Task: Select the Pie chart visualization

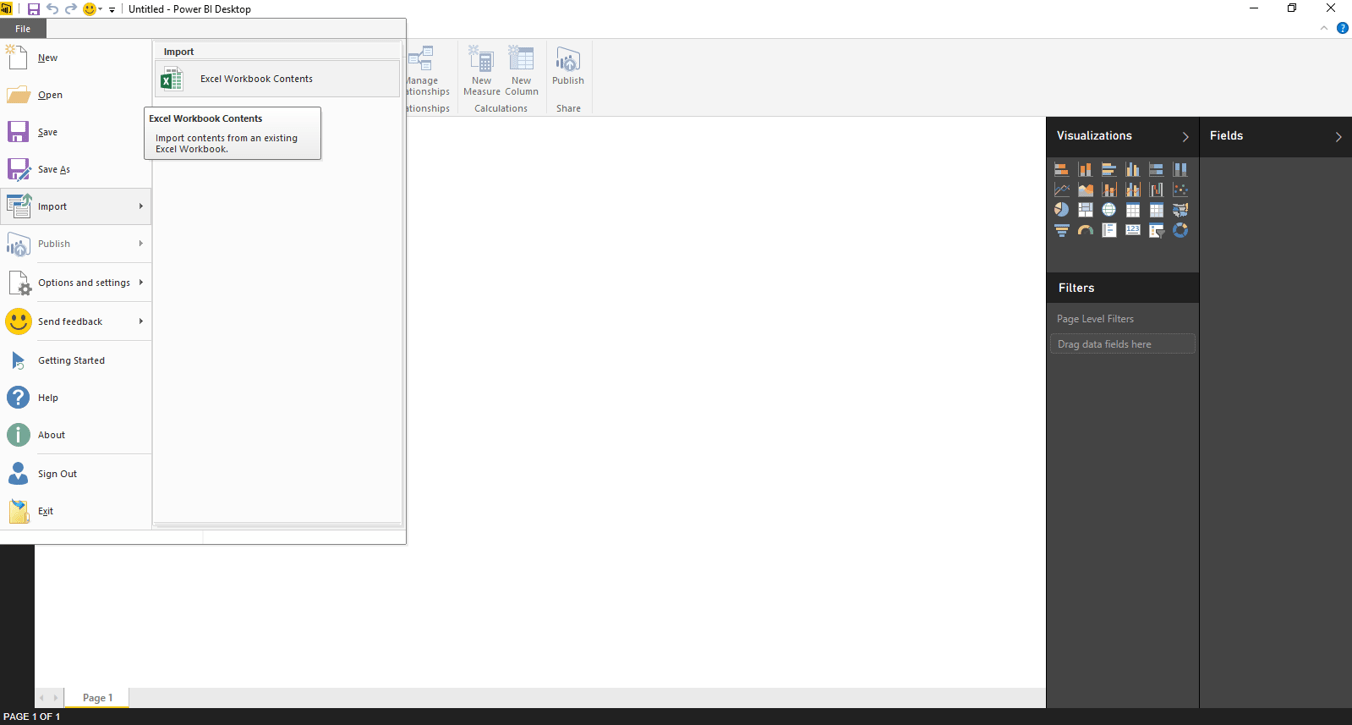Action: click(1061, 210)
